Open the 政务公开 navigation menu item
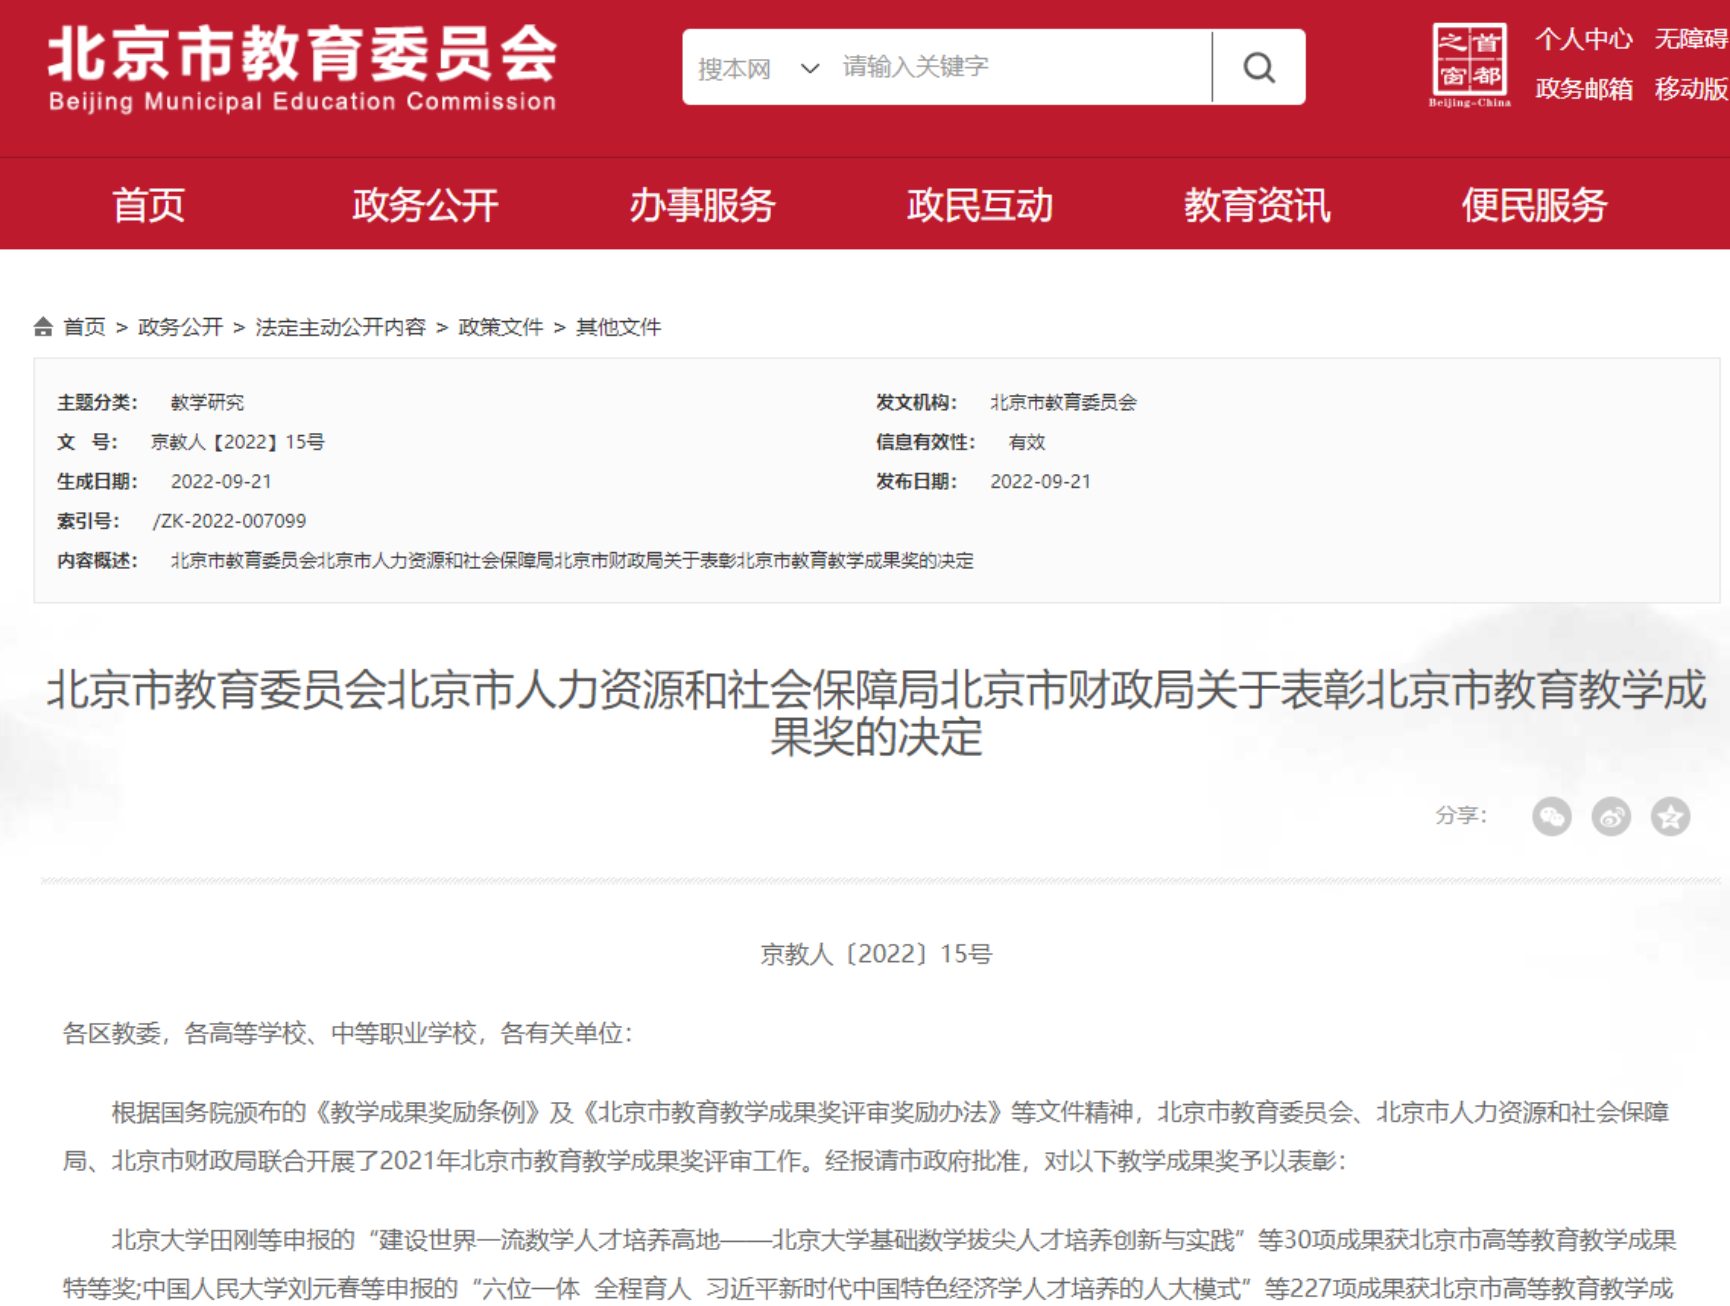The width and height of the screenshot is (1730, 1306). click(425, 205)
